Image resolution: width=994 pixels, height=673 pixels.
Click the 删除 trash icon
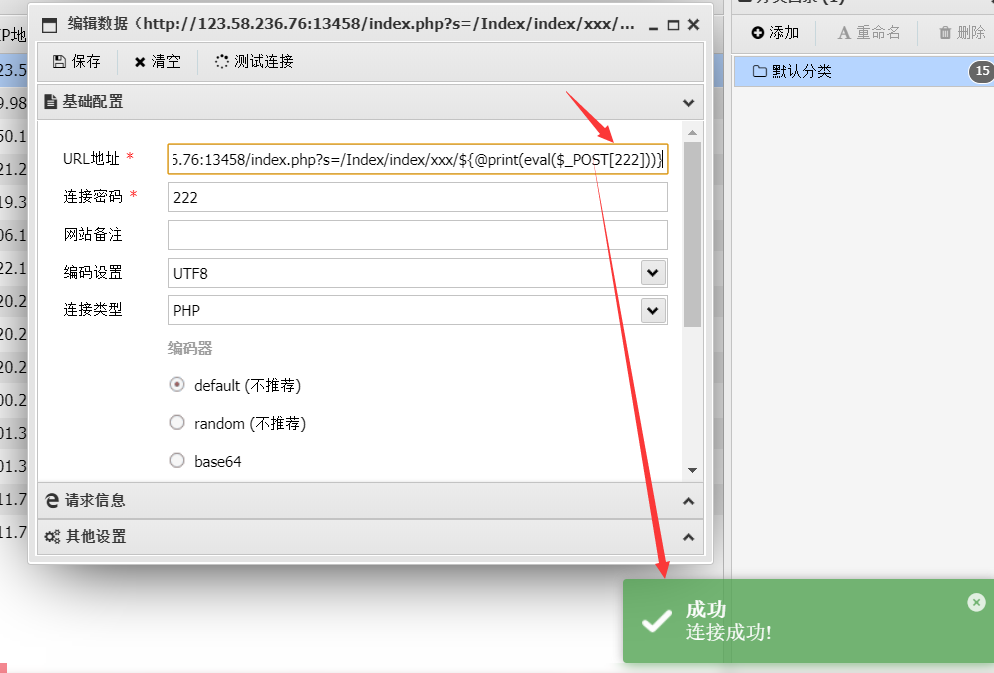click(x=945, y=33)
